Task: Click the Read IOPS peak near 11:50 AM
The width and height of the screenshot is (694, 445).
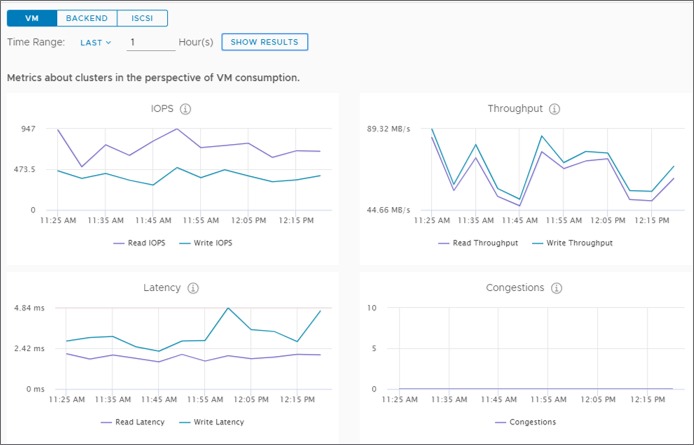Action: point(177,129)
